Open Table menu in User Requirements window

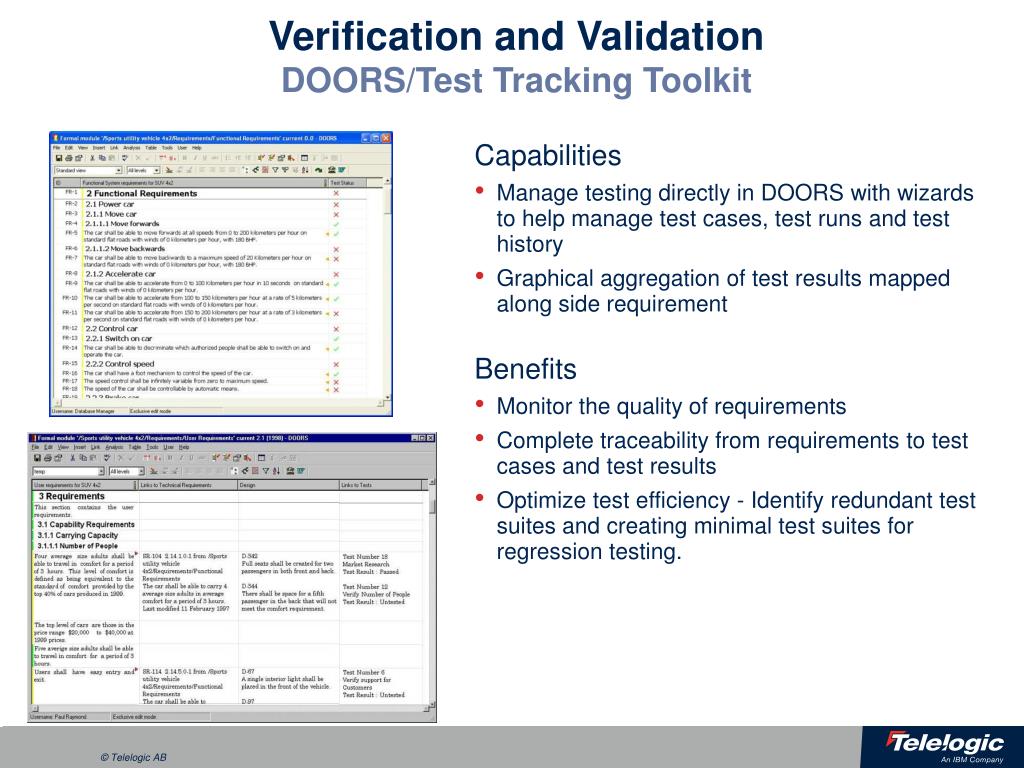pyautogui.click(x=135, y=447)
